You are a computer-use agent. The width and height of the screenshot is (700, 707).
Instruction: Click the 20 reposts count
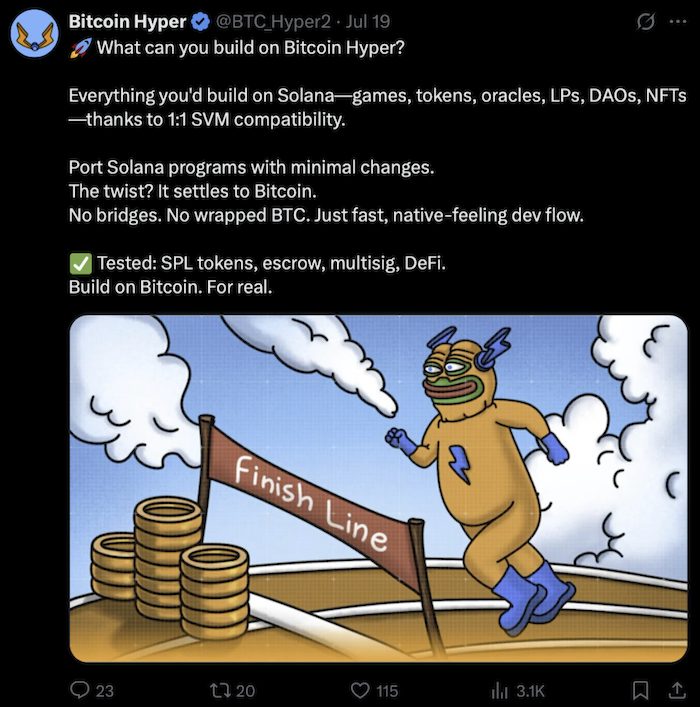pyautogui.click(x=246, y=691)
